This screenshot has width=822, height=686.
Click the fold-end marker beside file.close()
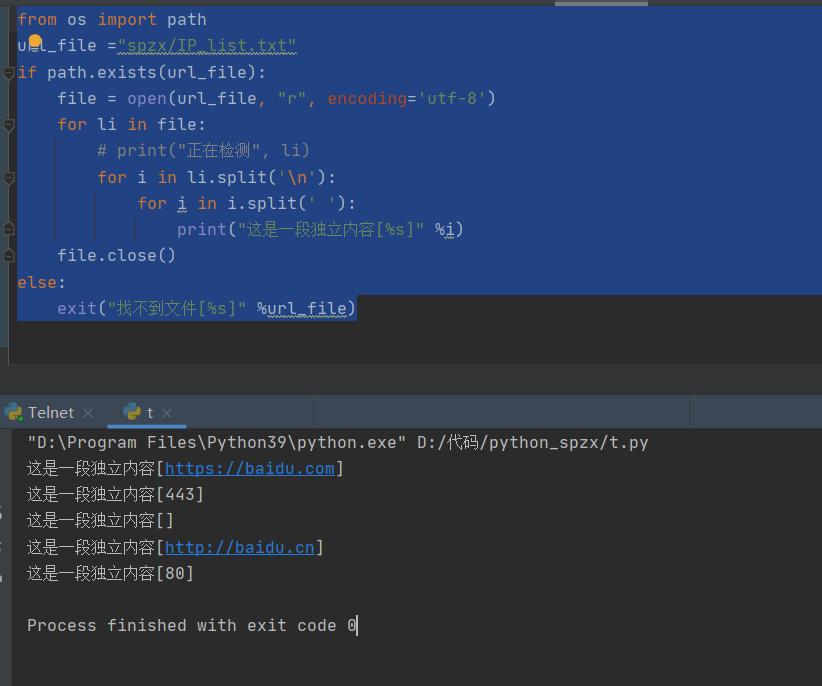tap(8, 255)
